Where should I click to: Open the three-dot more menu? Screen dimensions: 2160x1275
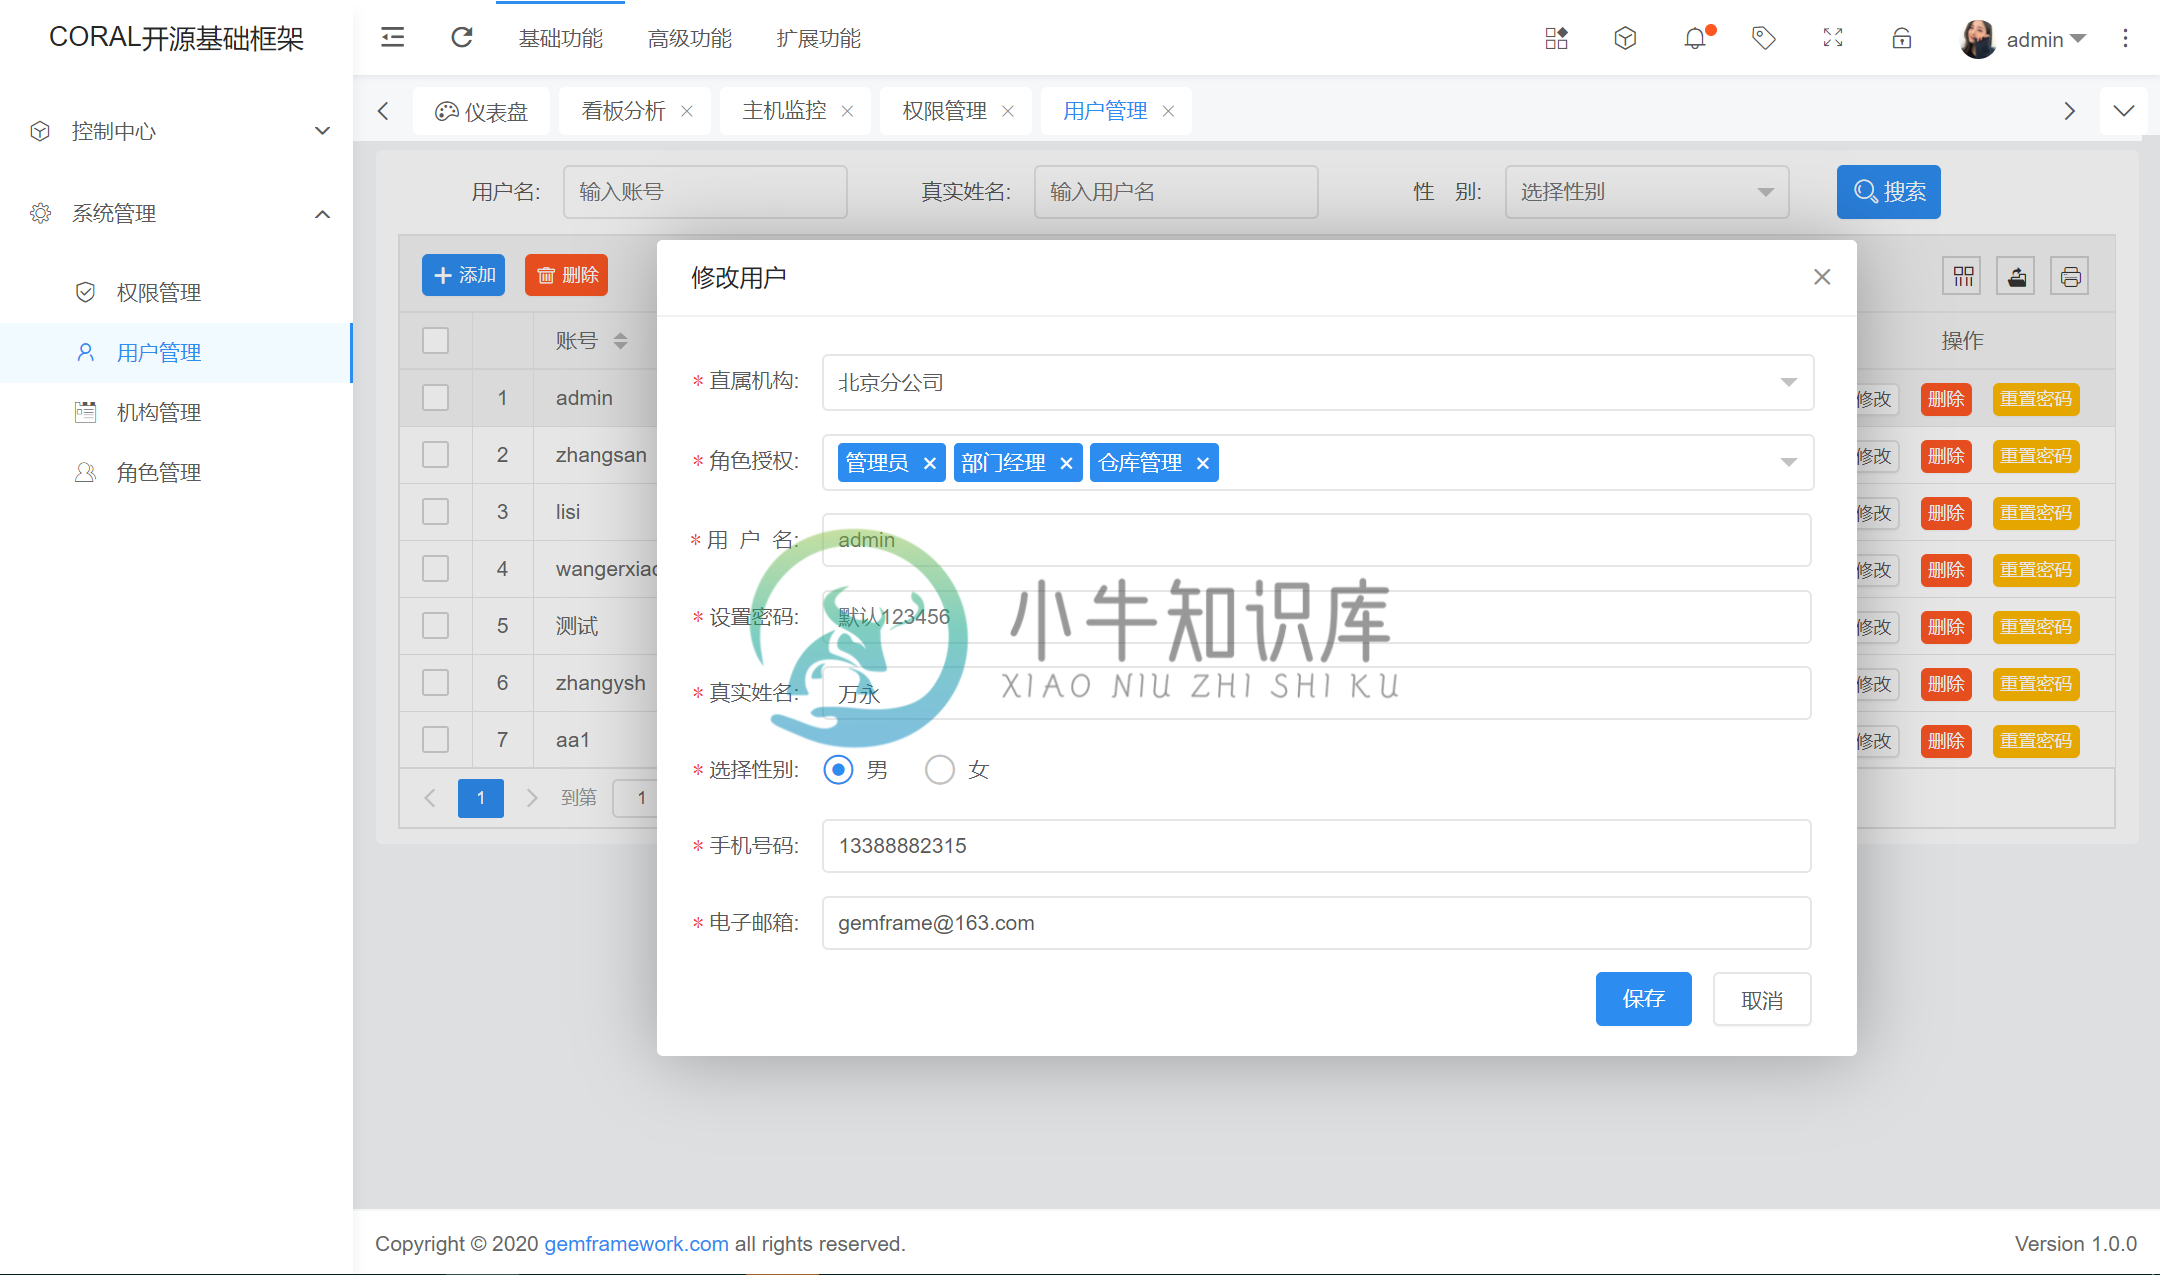2125,38
